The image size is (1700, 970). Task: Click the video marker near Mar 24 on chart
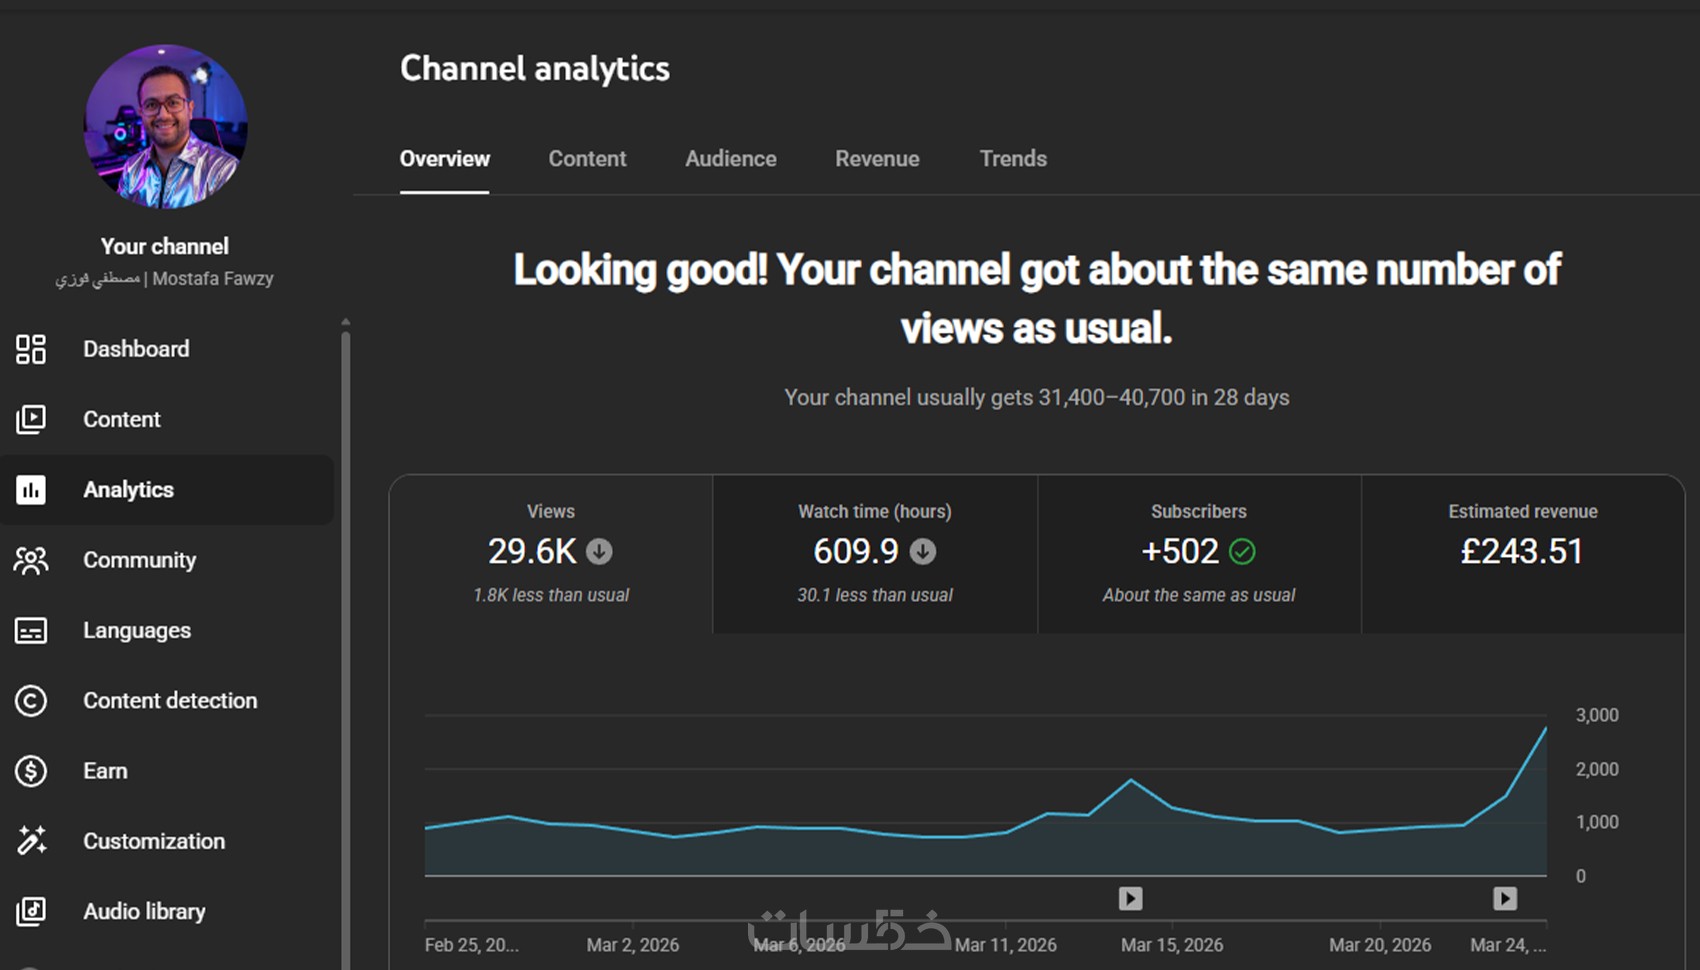coord(1505,899)
